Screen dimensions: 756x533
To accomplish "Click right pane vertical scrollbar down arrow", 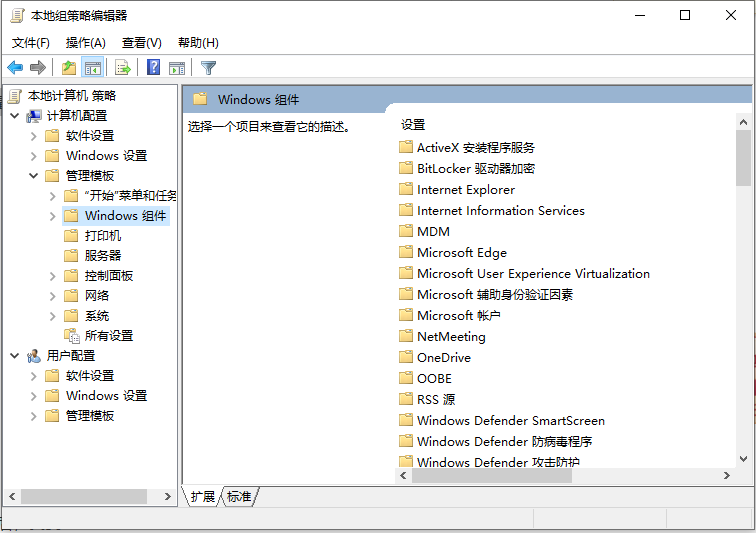I will (x=743, y=459).
